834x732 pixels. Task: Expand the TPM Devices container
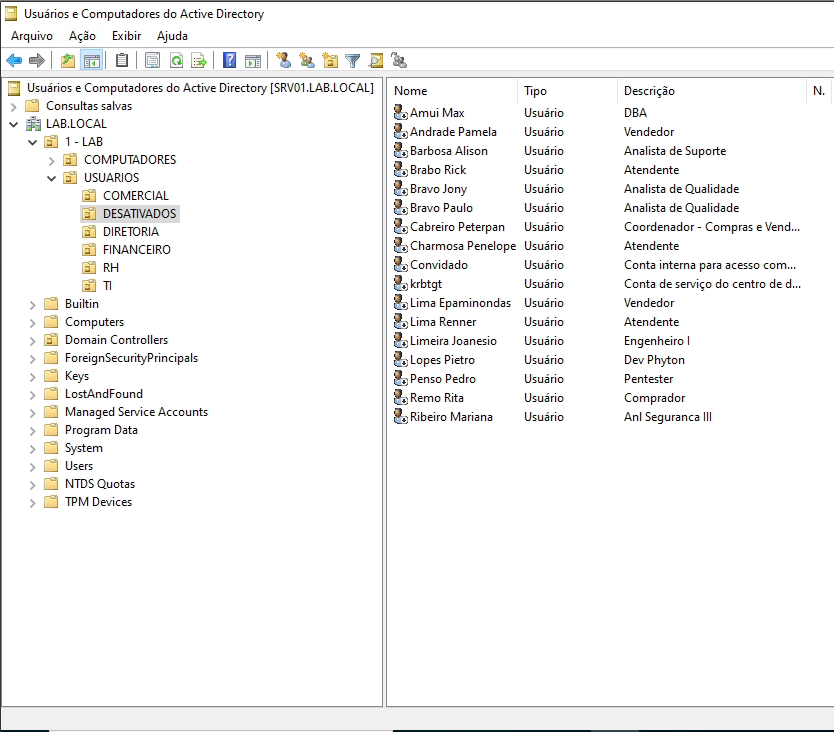[x=33, y=503]
